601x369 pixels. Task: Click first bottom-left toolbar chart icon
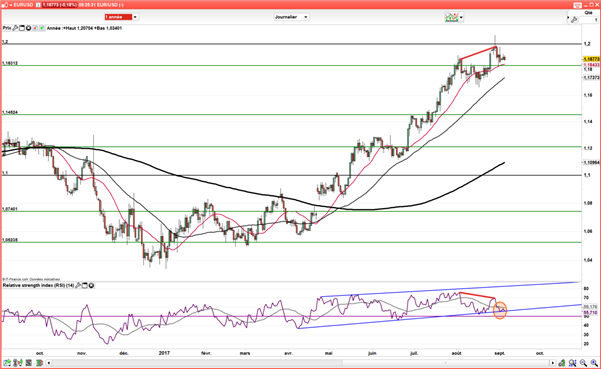coord(8,362)
